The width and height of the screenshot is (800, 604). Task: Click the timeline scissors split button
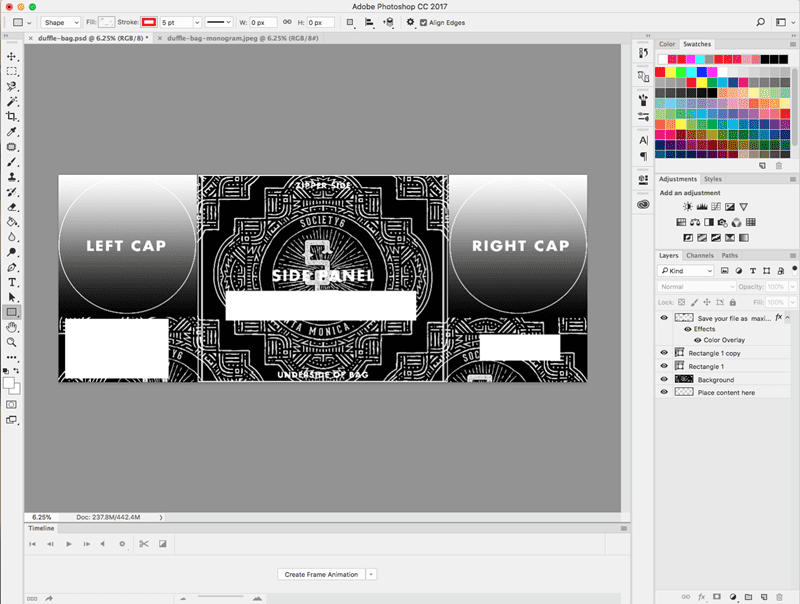tap(144, 544)
